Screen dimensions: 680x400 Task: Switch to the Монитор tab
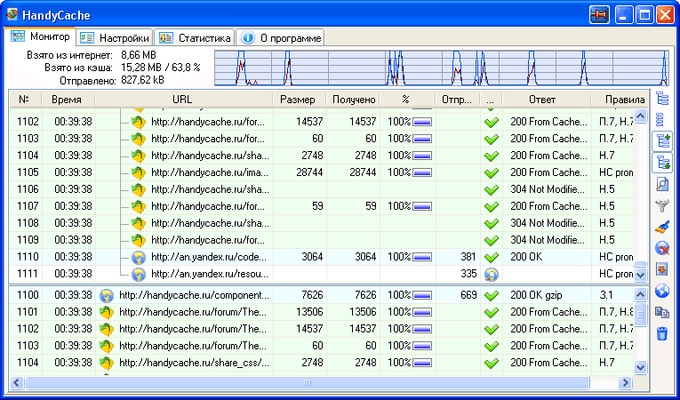coord(42,37)
